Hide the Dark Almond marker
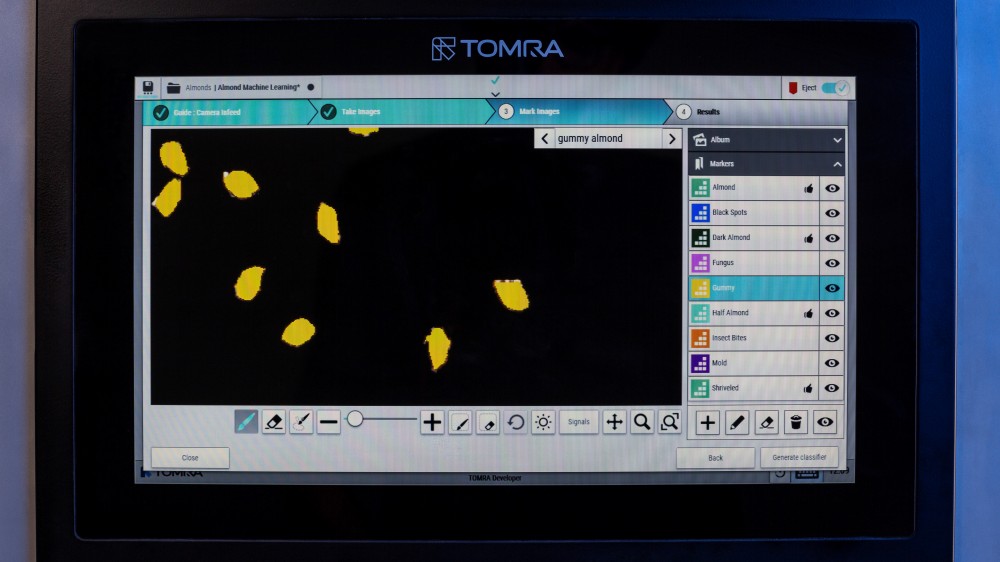Viewport: 1000px width, 562px height. pos(832,238)
